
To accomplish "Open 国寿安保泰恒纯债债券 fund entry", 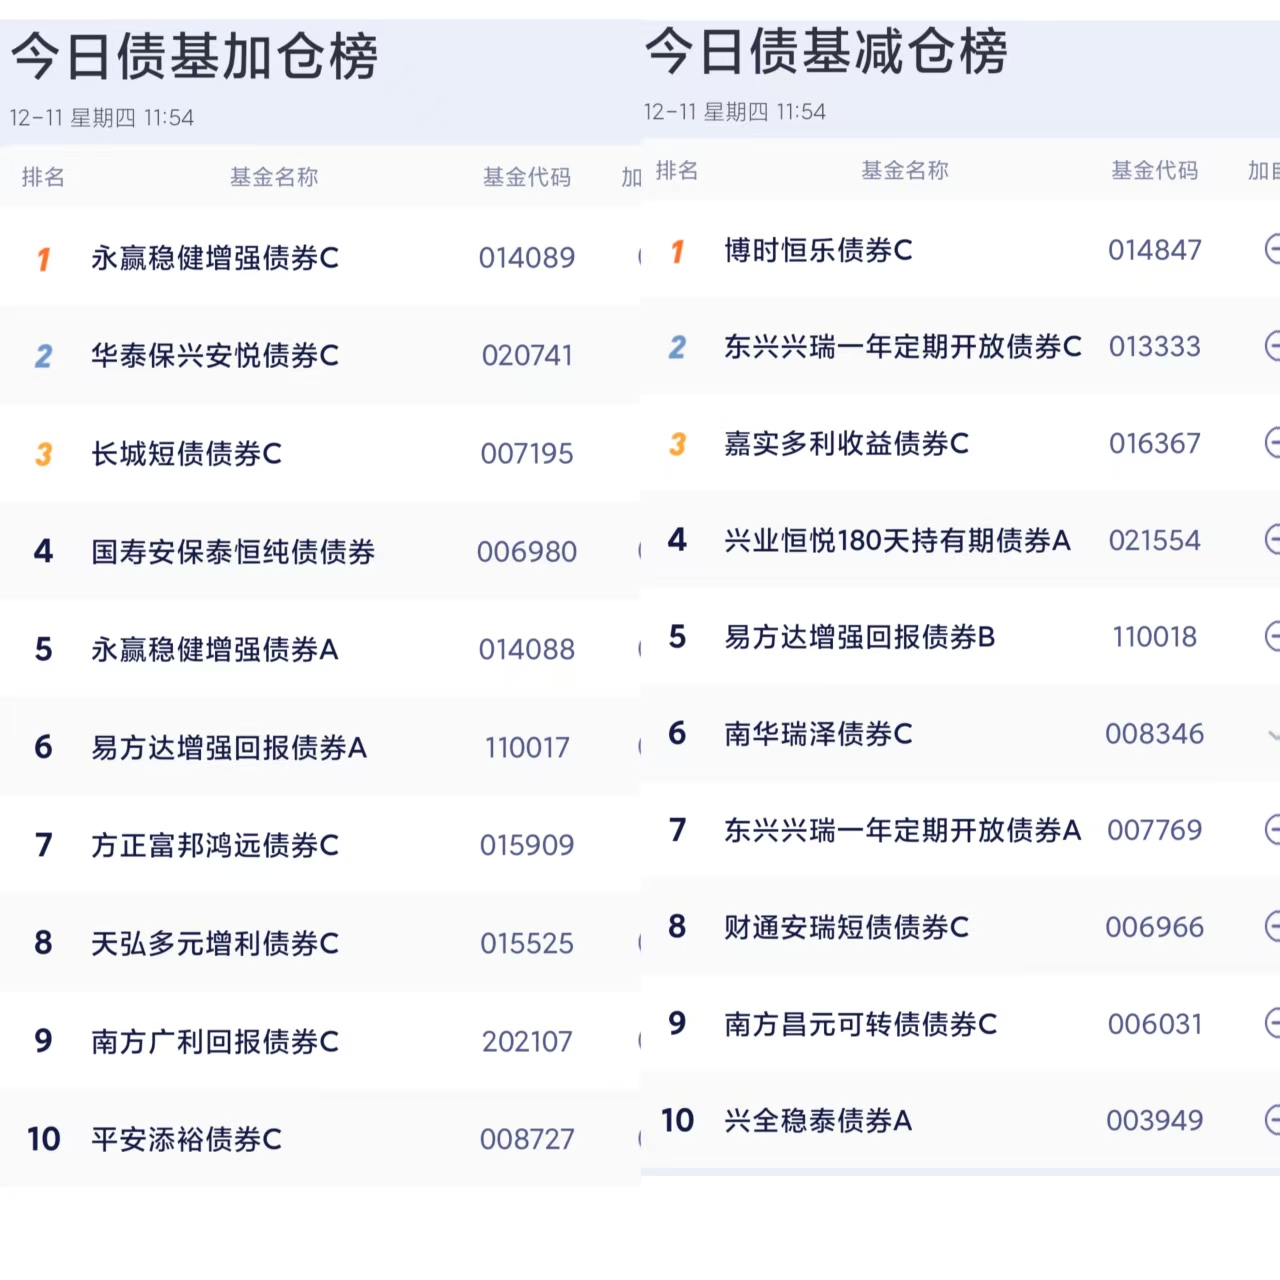I will coord(233,551).
